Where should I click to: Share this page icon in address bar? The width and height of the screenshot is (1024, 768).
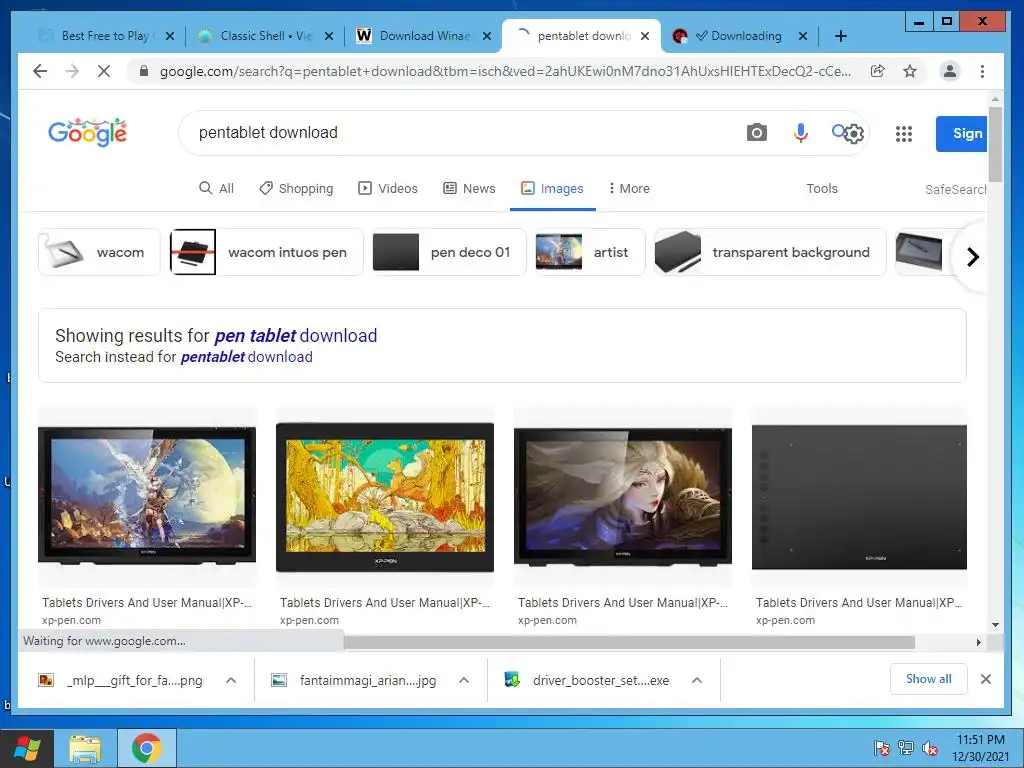pyautogui.click(x=878, y=71)
